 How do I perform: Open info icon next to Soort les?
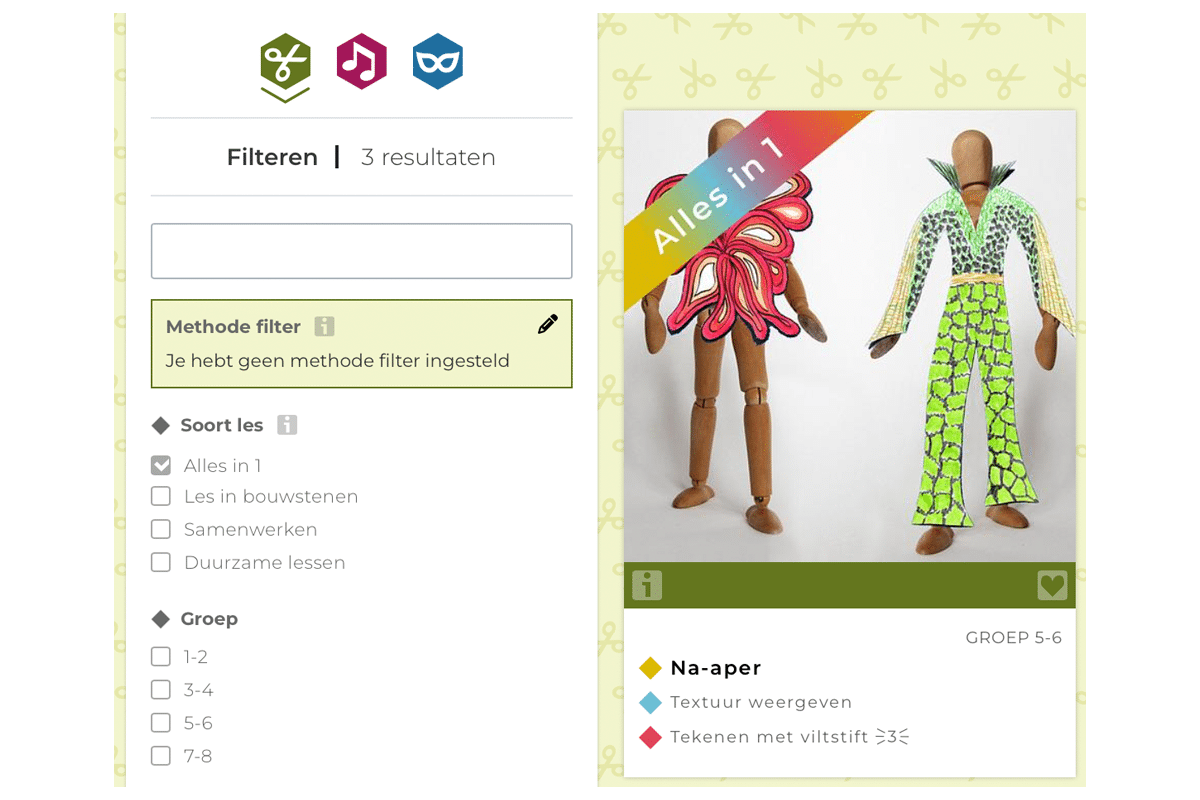(x=287, y=425)
